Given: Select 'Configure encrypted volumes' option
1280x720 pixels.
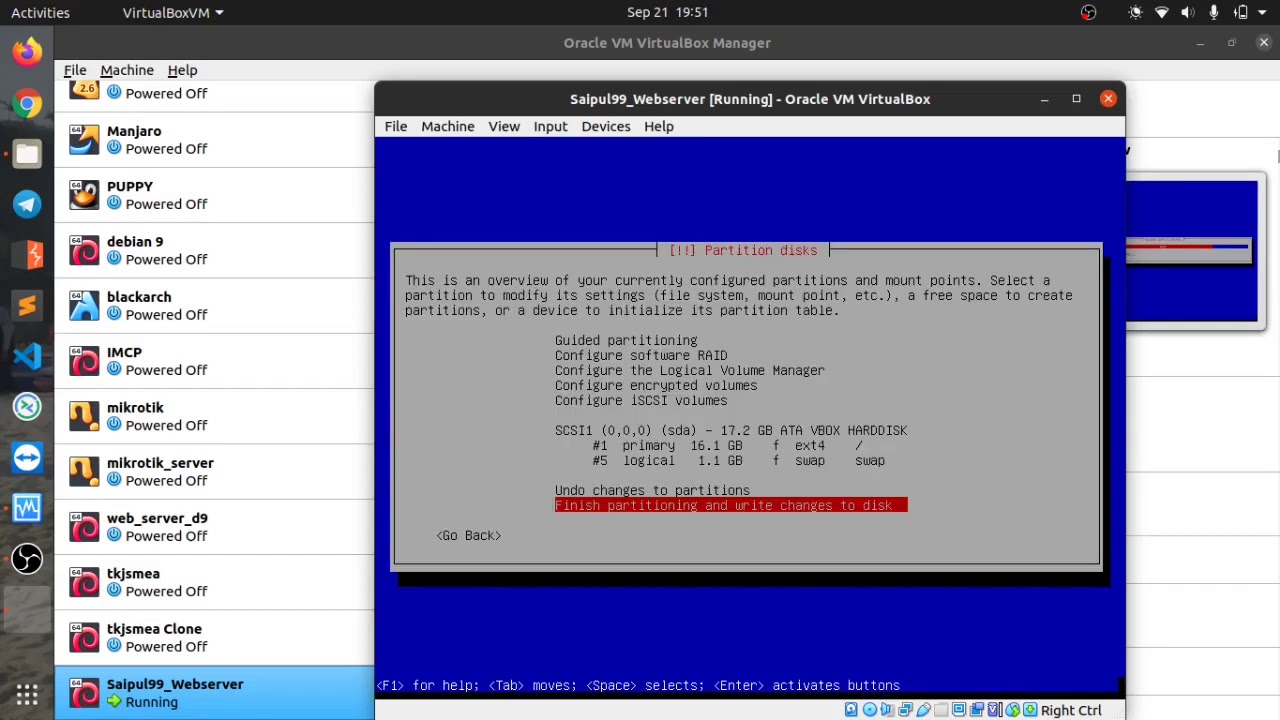Looking at the screenshot, I should (x=656, y=385).
